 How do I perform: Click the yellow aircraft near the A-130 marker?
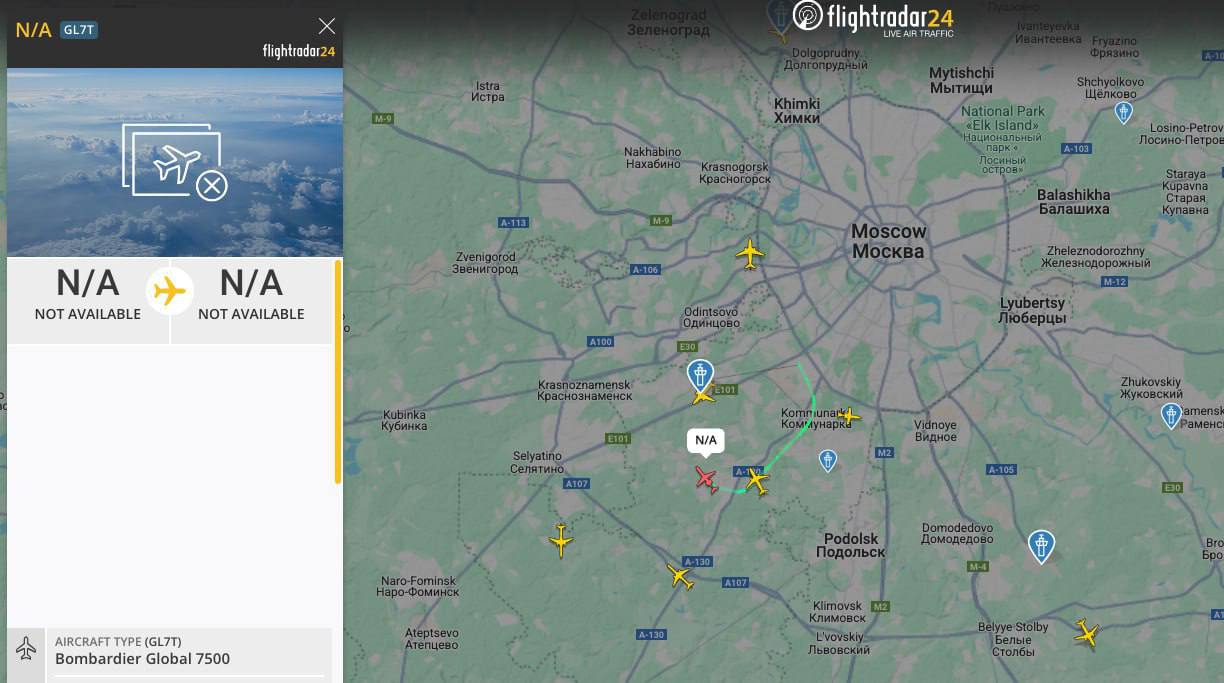[x=681, y=576]
